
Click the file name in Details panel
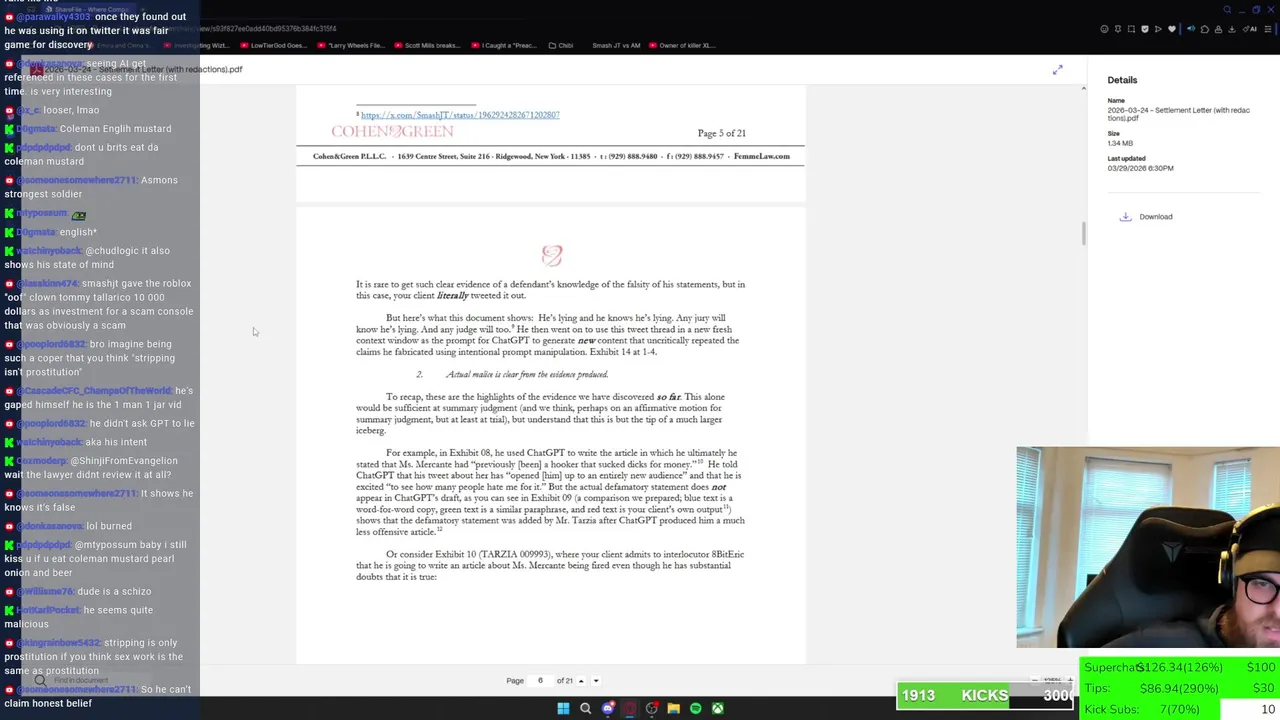[1178, 114]
